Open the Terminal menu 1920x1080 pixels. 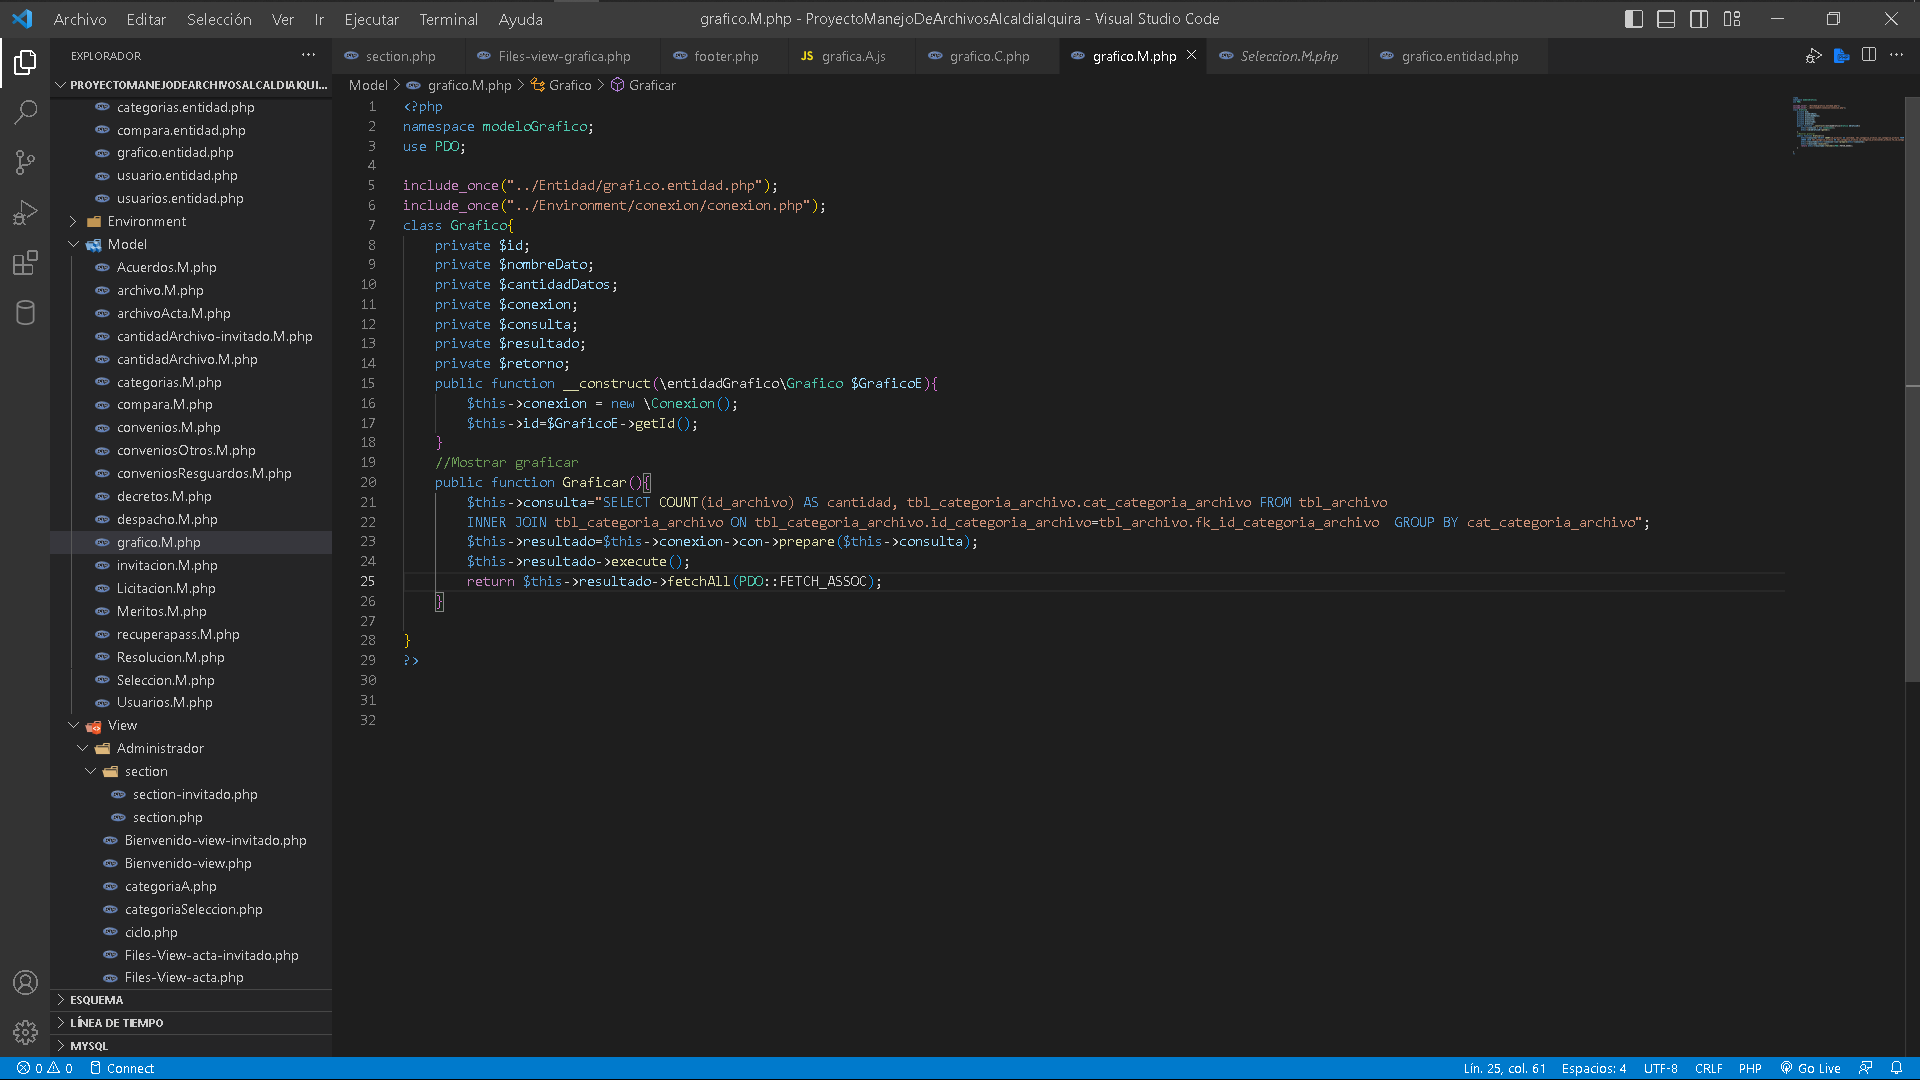pyautogui.click(x=448, y=19)
